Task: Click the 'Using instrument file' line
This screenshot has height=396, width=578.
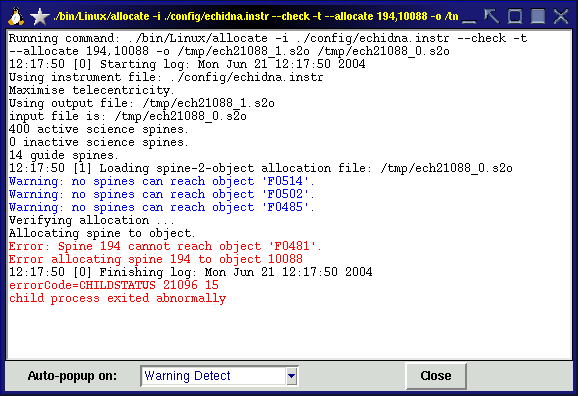Action: [166, 77]
